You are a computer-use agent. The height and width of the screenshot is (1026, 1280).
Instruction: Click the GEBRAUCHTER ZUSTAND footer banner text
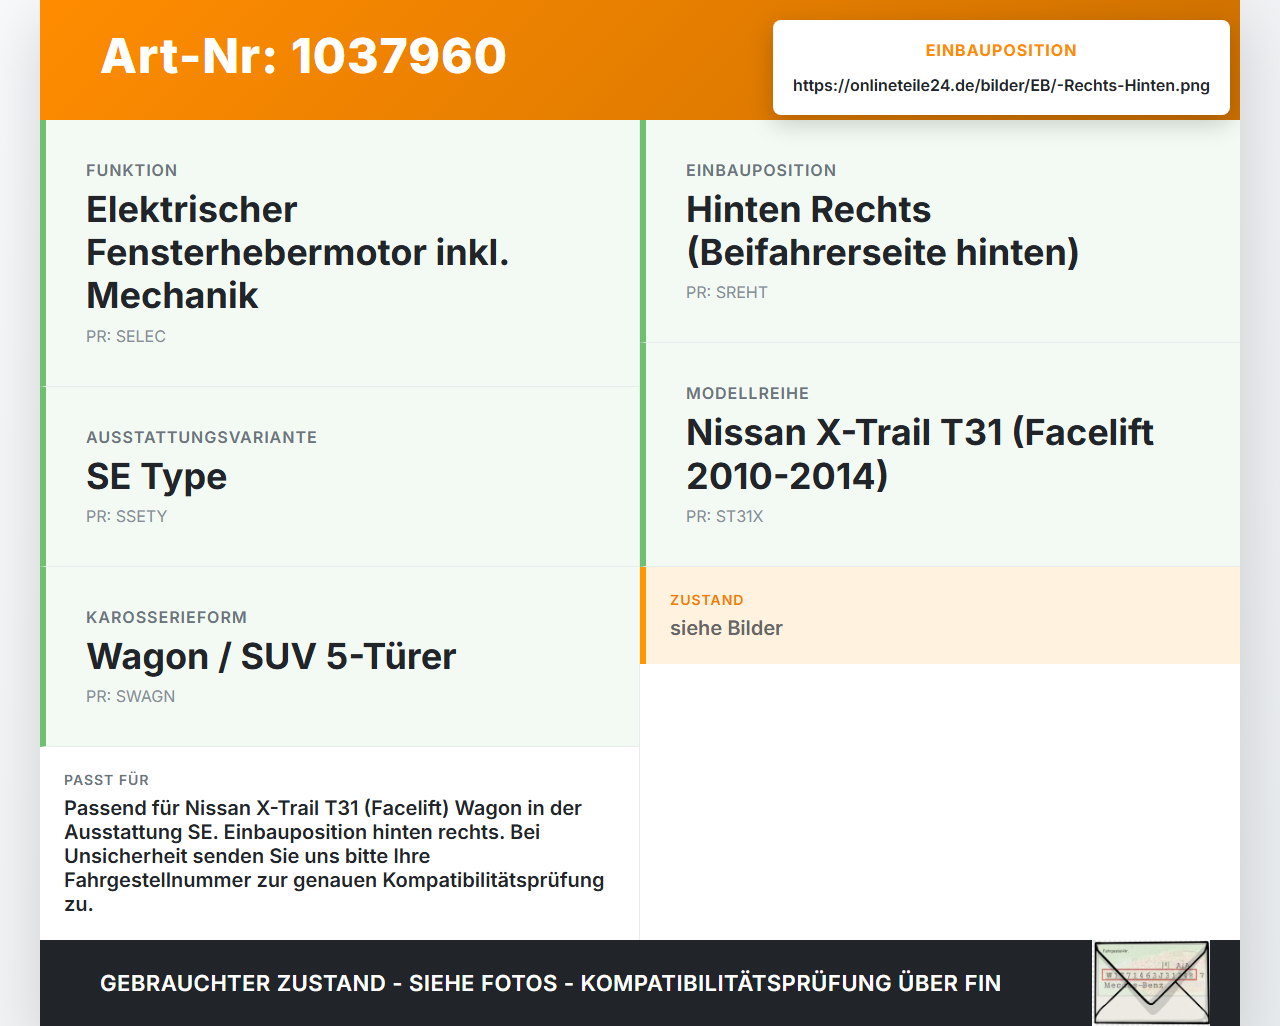pos(551,984)
